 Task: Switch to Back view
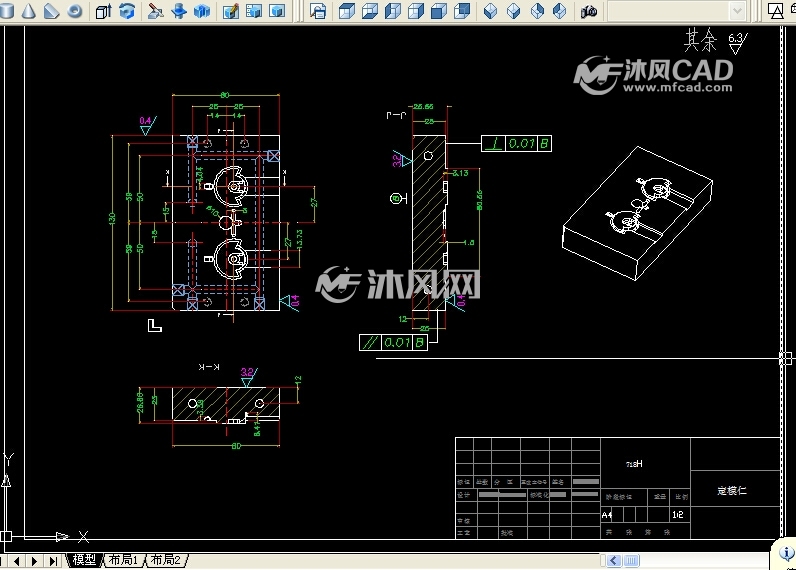[x=462, y=11]
